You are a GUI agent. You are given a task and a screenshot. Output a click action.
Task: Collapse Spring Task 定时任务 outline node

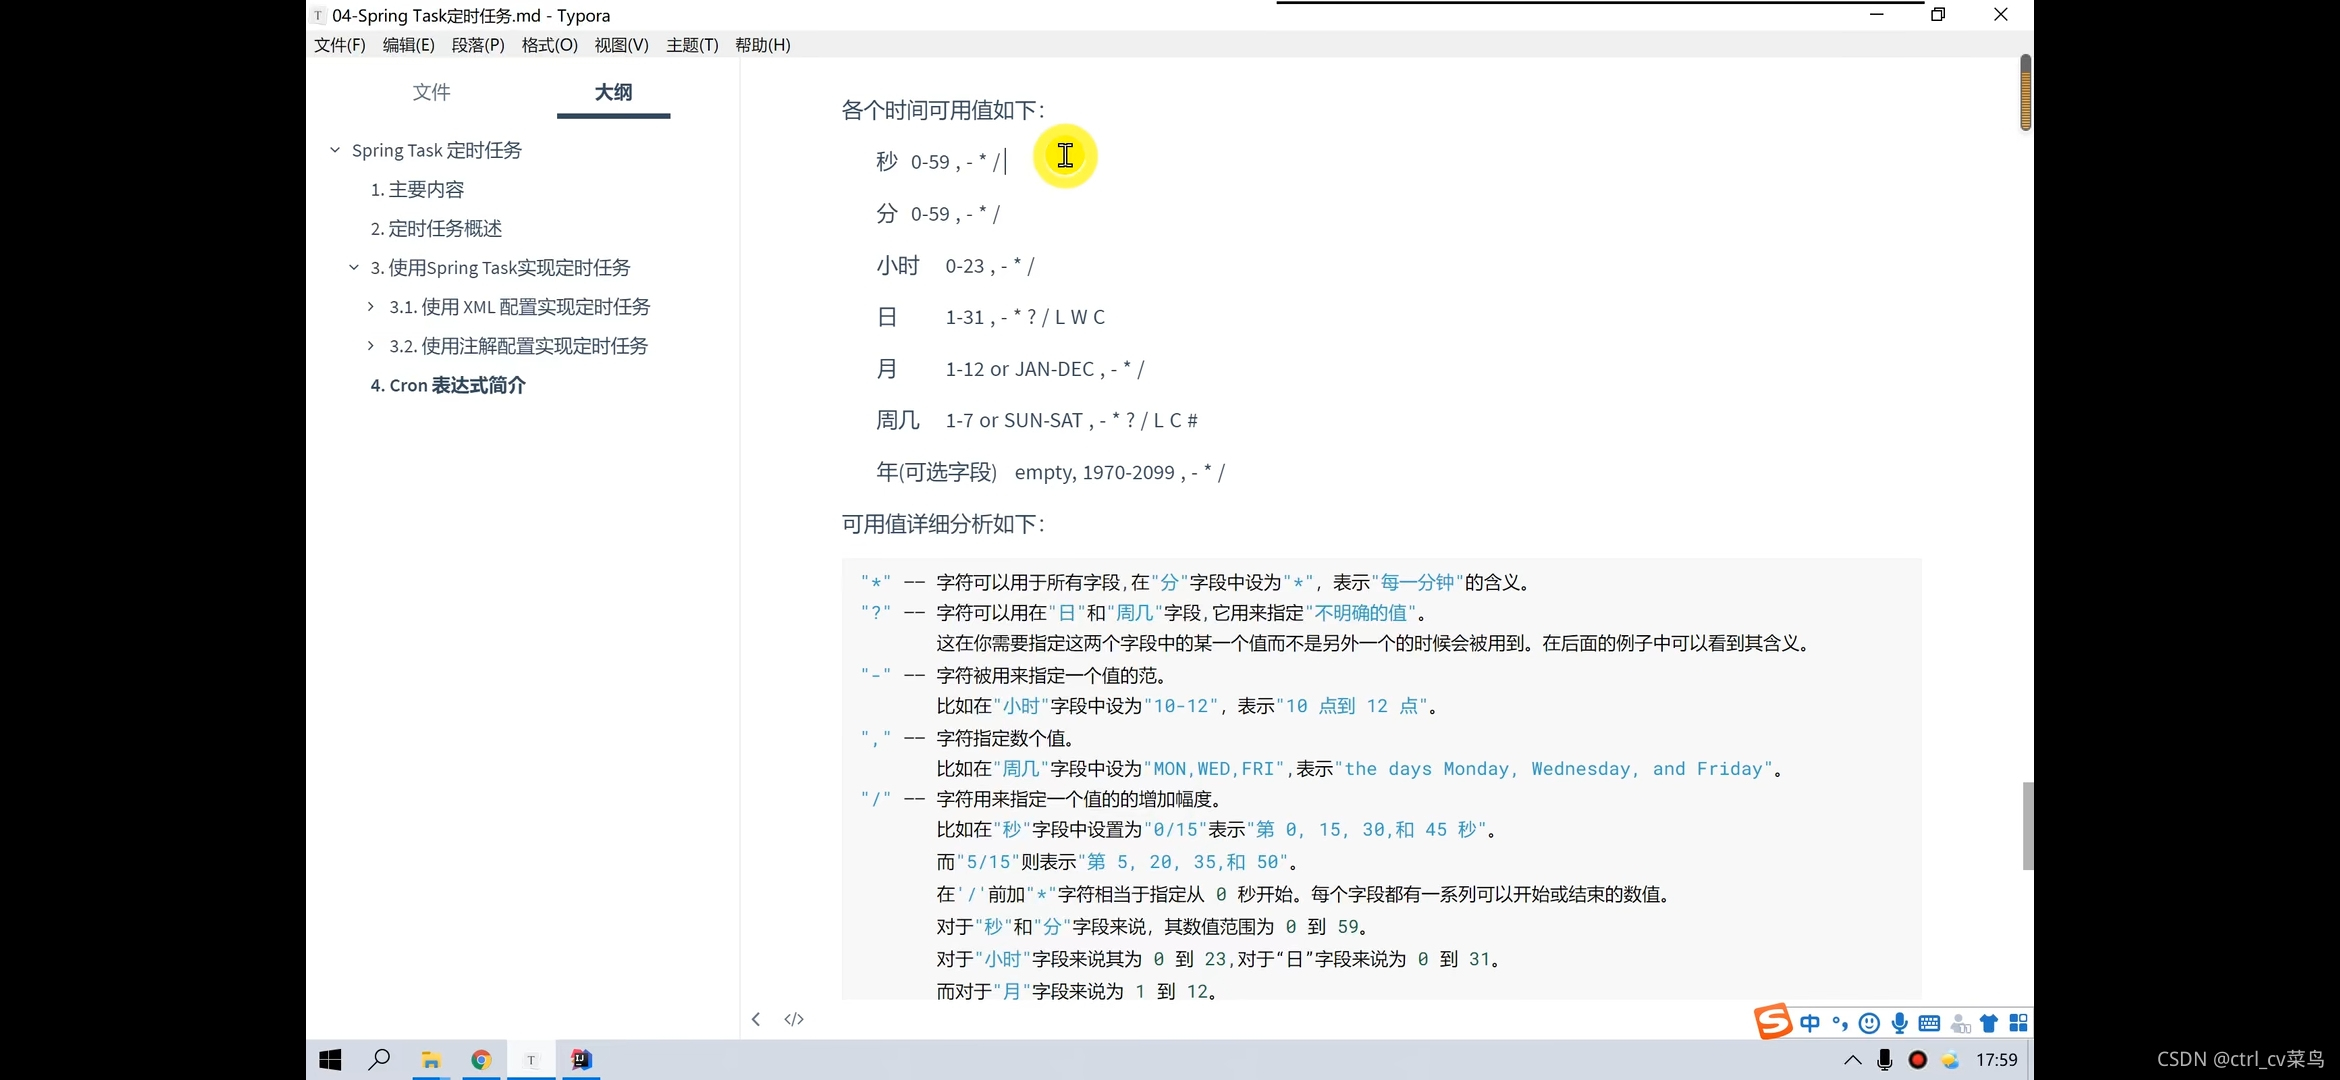coord(335,150)
